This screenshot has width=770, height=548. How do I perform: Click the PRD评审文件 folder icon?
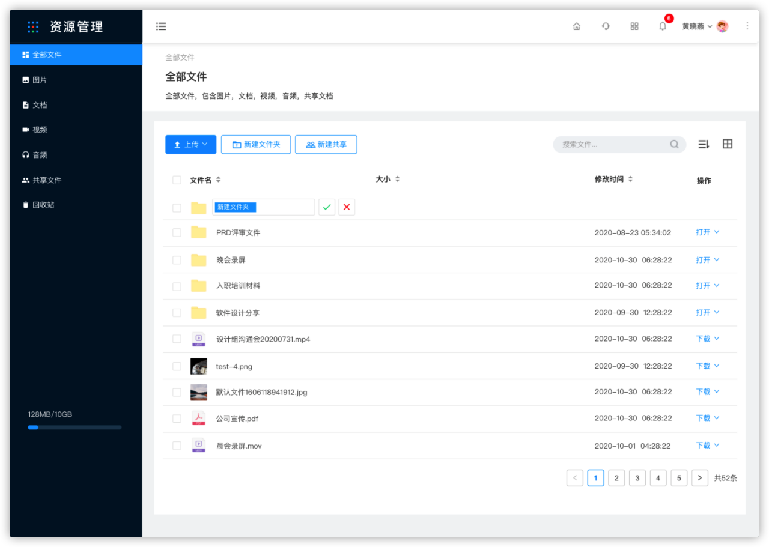coord(198,232)
